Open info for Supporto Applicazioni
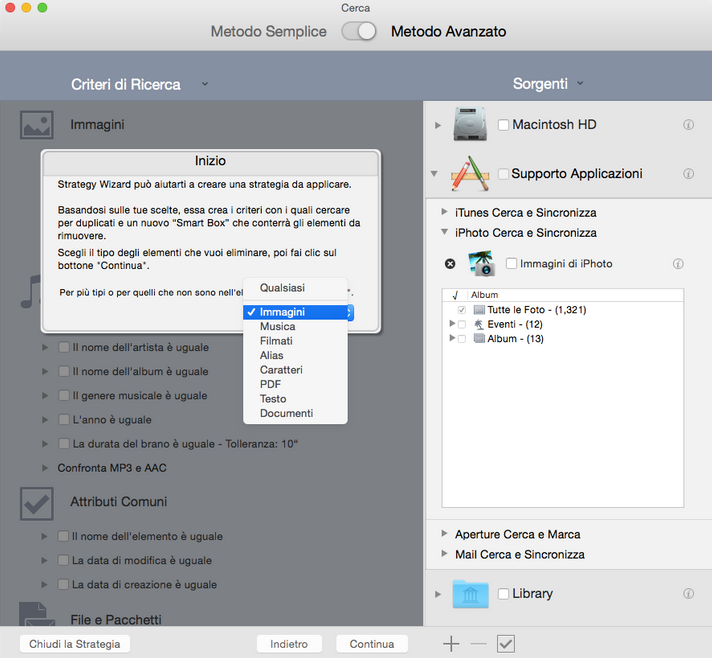712x658 pixels. click(688, 173)
